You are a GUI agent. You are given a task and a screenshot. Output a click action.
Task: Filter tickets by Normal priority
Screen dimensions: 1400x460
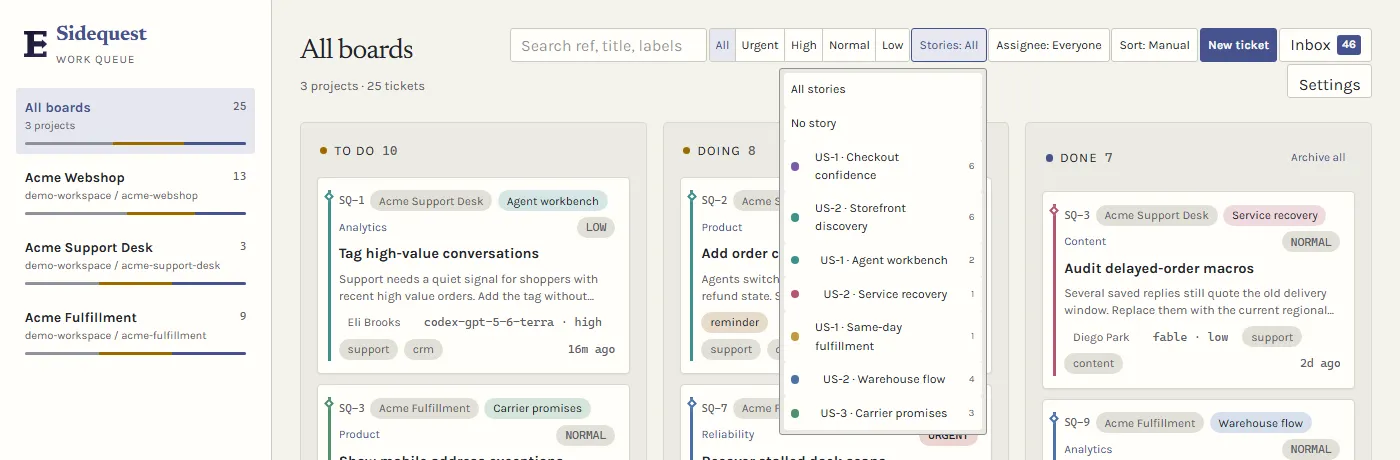click(x=849, y=45)
